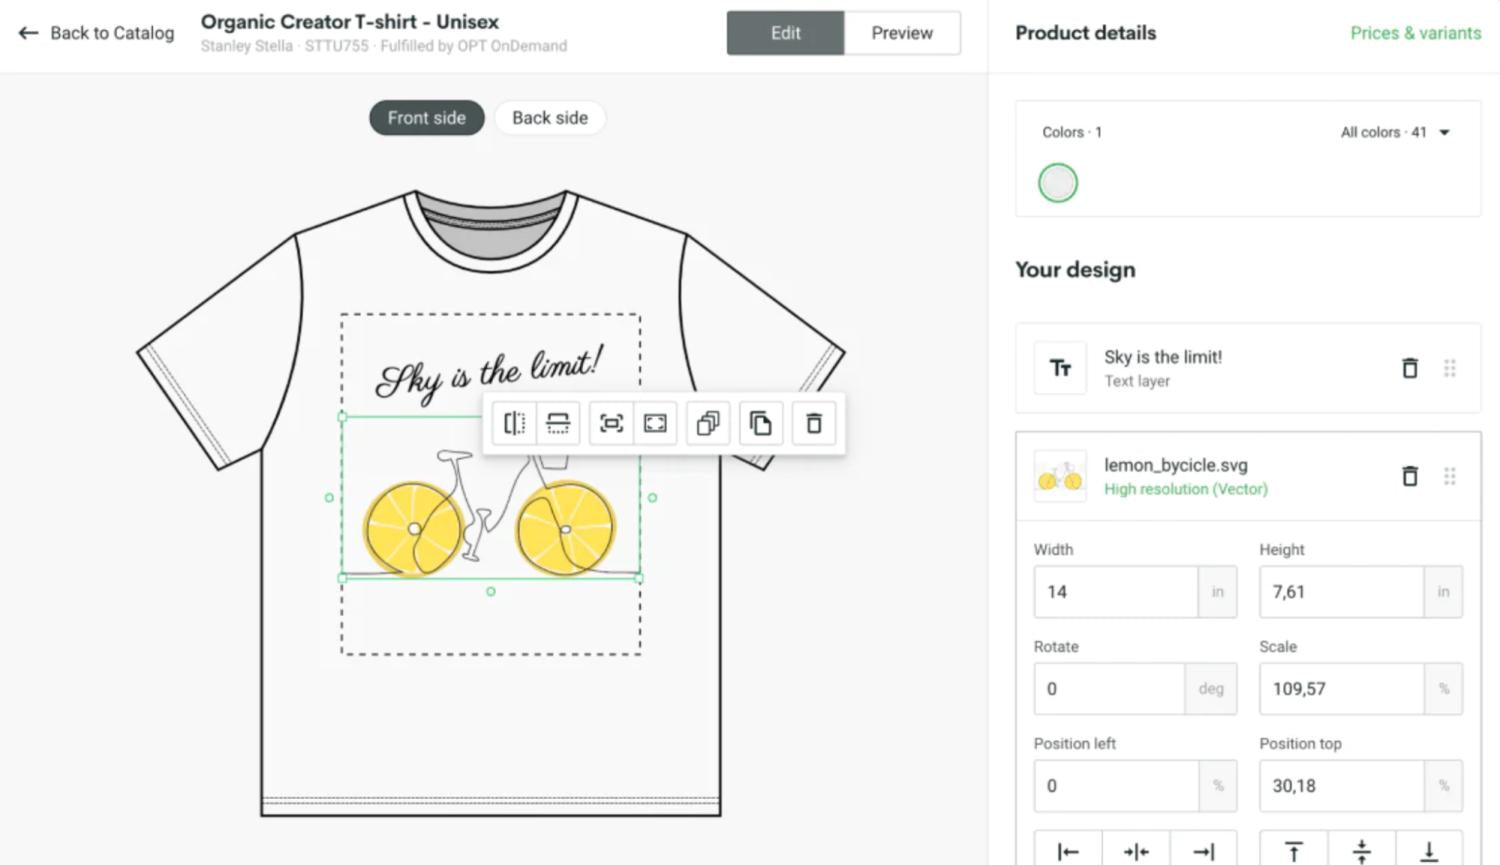The height and width of the screenshot is (865, 1500).
Task: Click the duplicate layer icon in floating toolbar
Action: 708,423
